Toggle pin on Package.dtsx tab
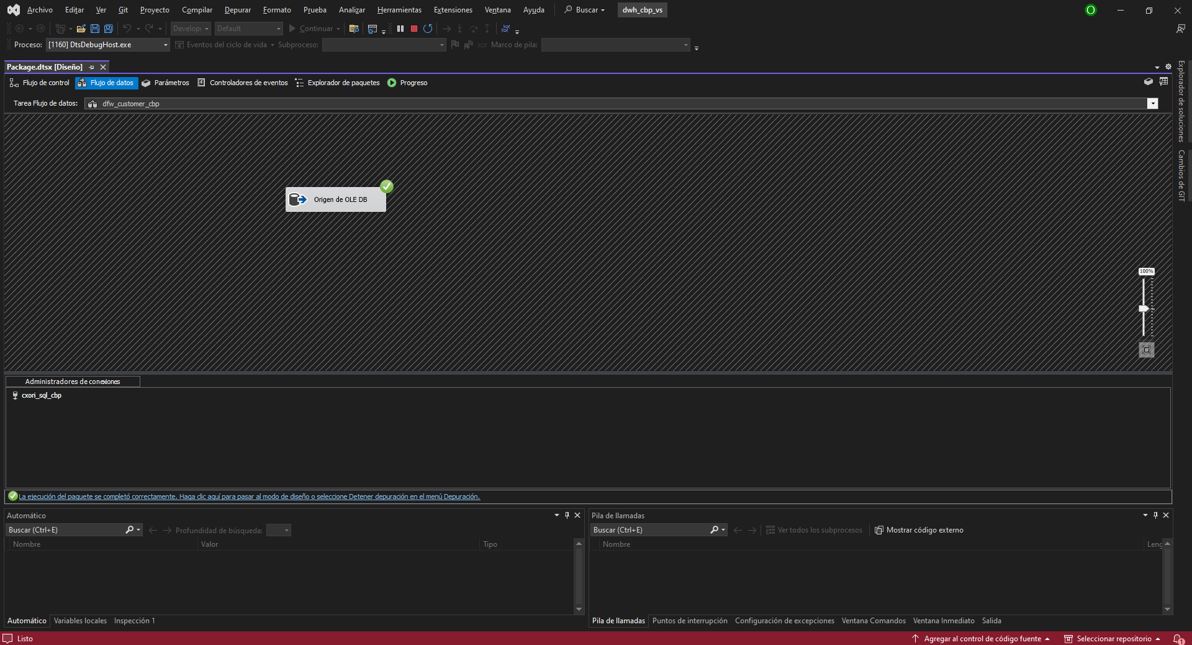This screenshot has height=645, width=1192. (92, 67)
